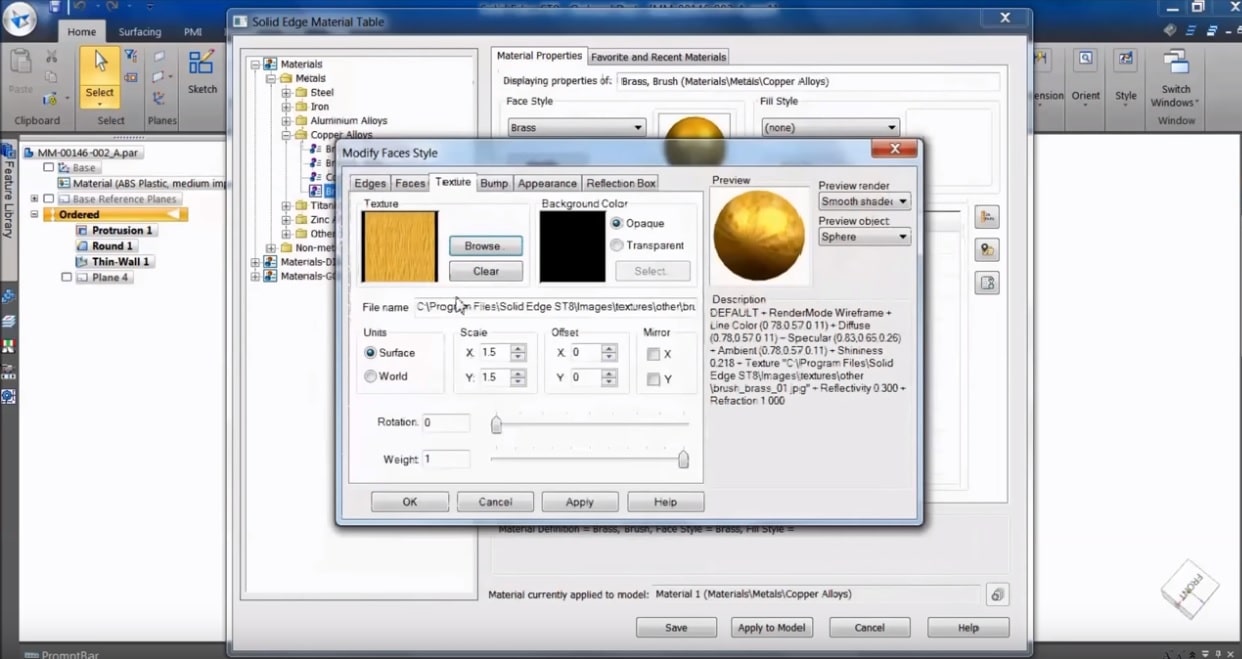Toggle the Base Reference Planes checkbox
Screen dimensions: 1242x659
48,199
